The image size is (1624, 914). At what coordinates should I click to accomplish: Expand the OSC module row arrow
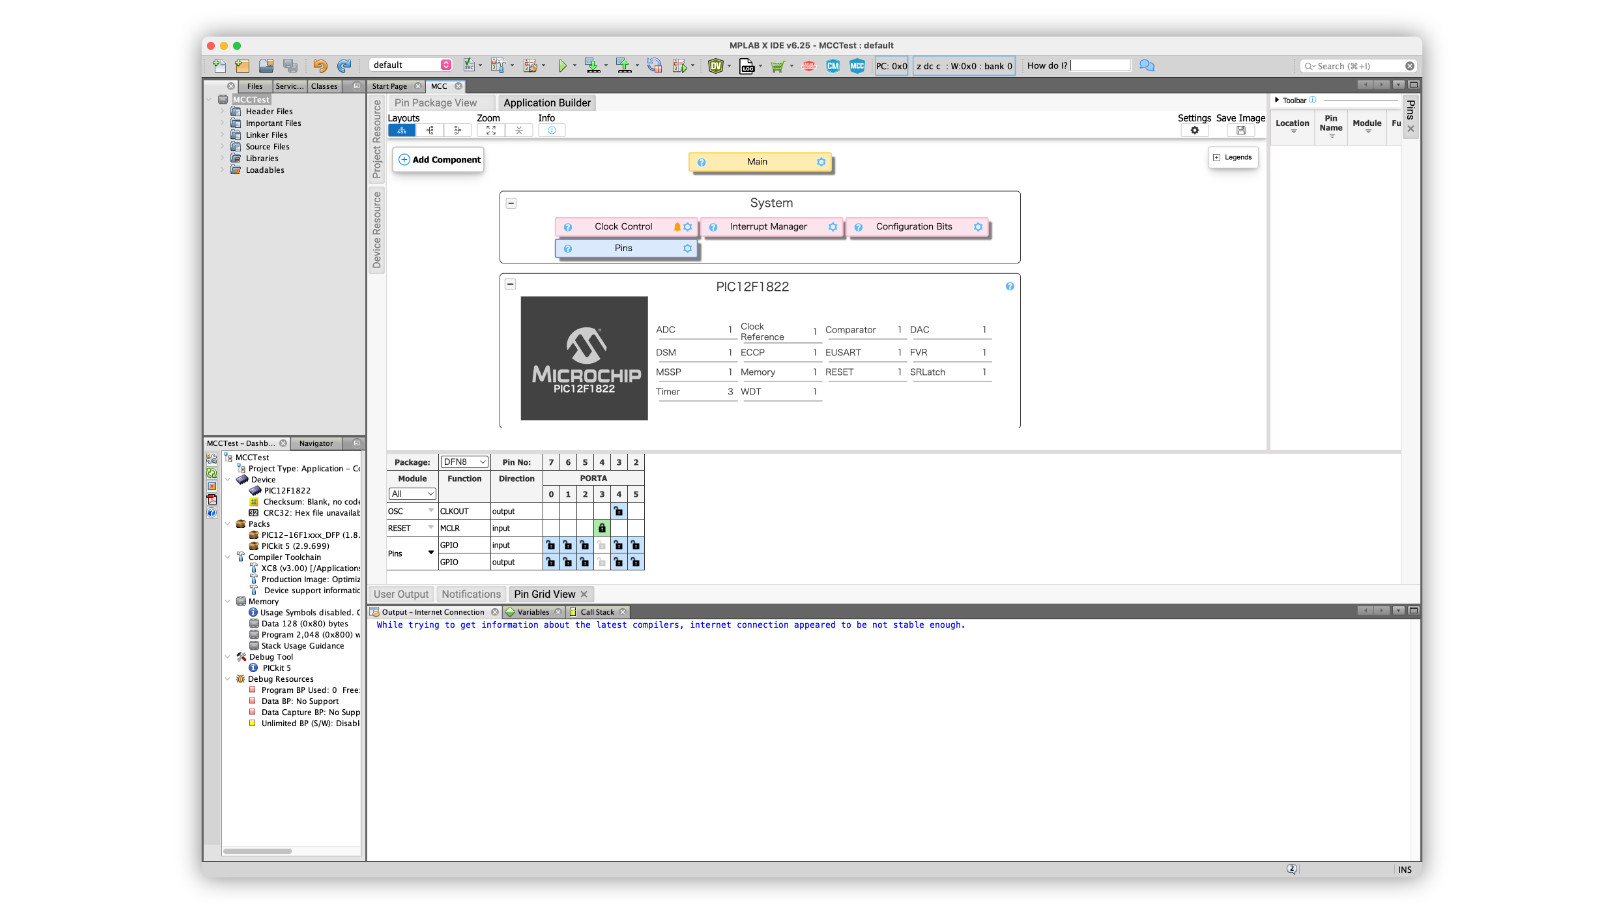tap(431, 511)
